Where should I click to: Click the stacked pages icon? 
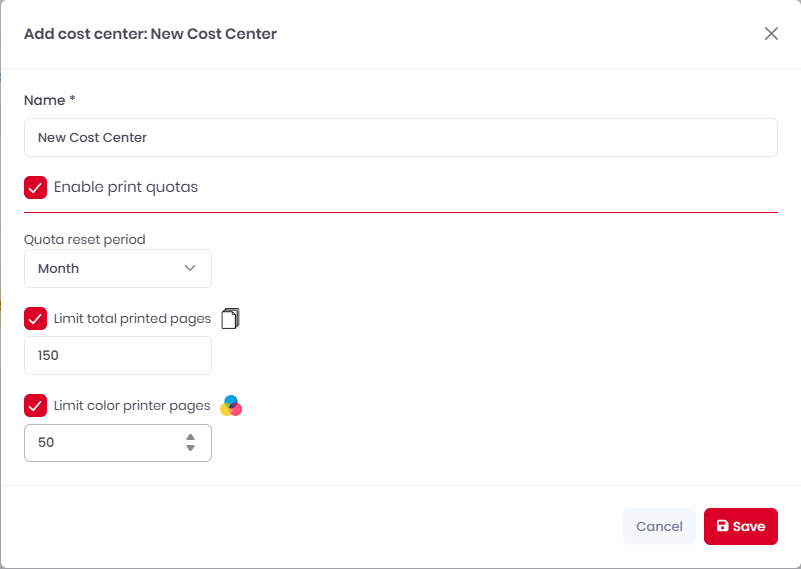[x=230, y=319]
